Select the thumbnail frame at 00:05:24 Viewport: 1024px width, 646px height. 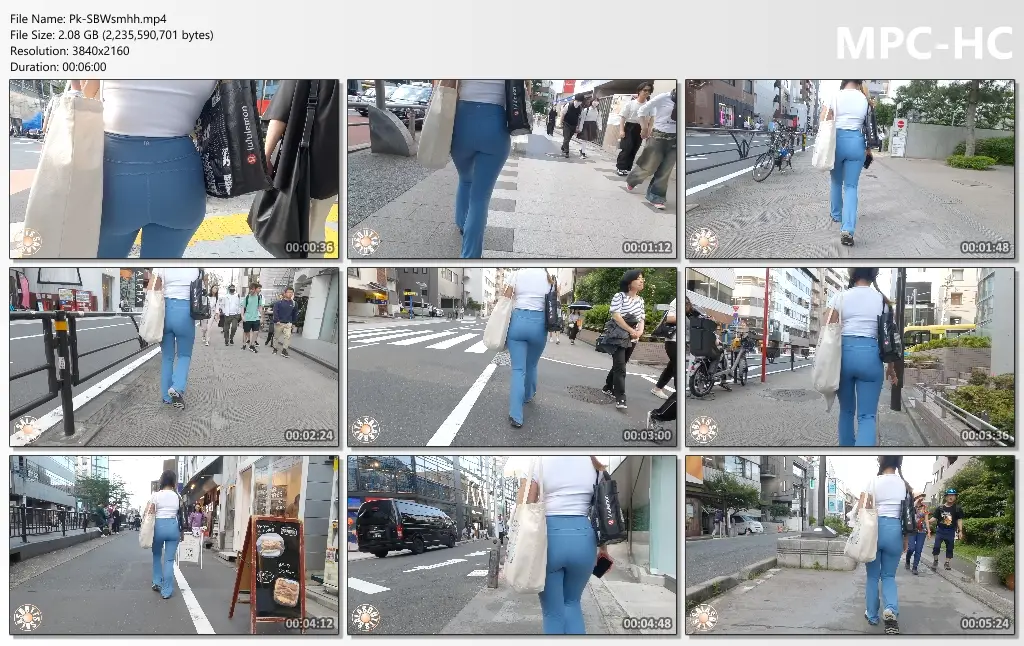850,545
